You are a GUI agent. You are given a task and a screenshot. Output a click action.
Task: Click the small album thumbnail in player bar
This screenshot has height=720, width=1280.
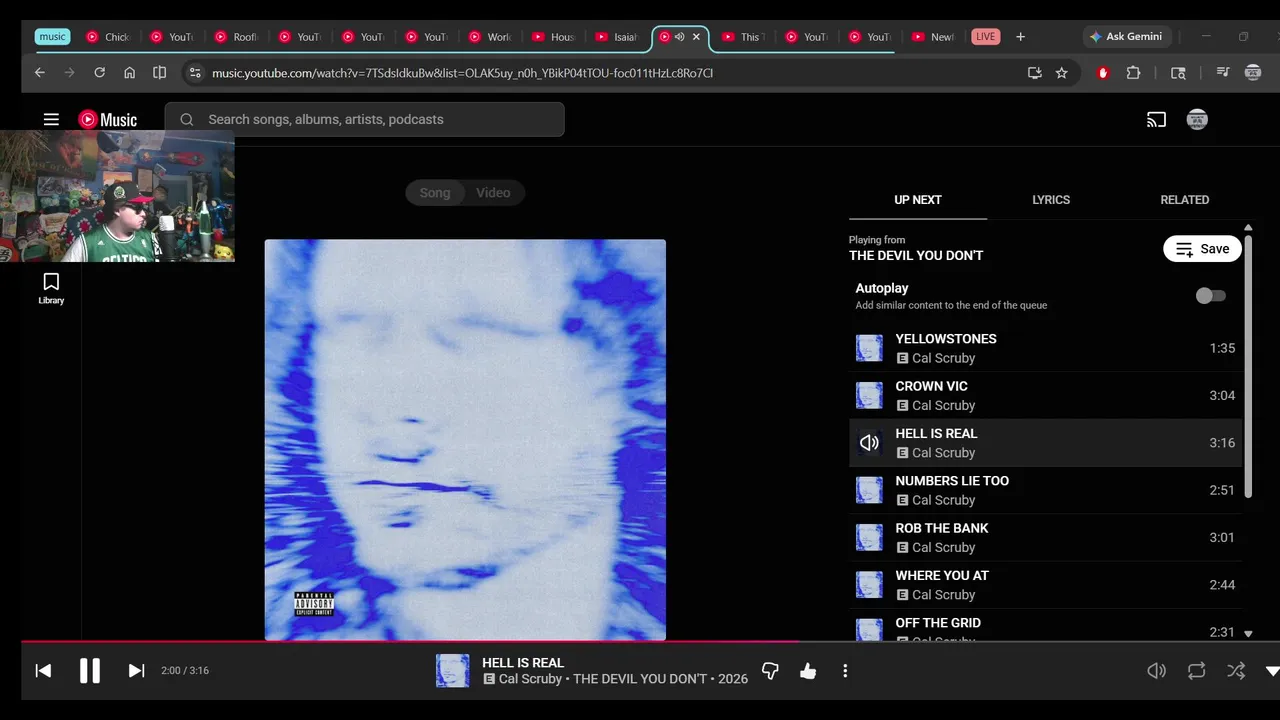(x=453, y=671)
